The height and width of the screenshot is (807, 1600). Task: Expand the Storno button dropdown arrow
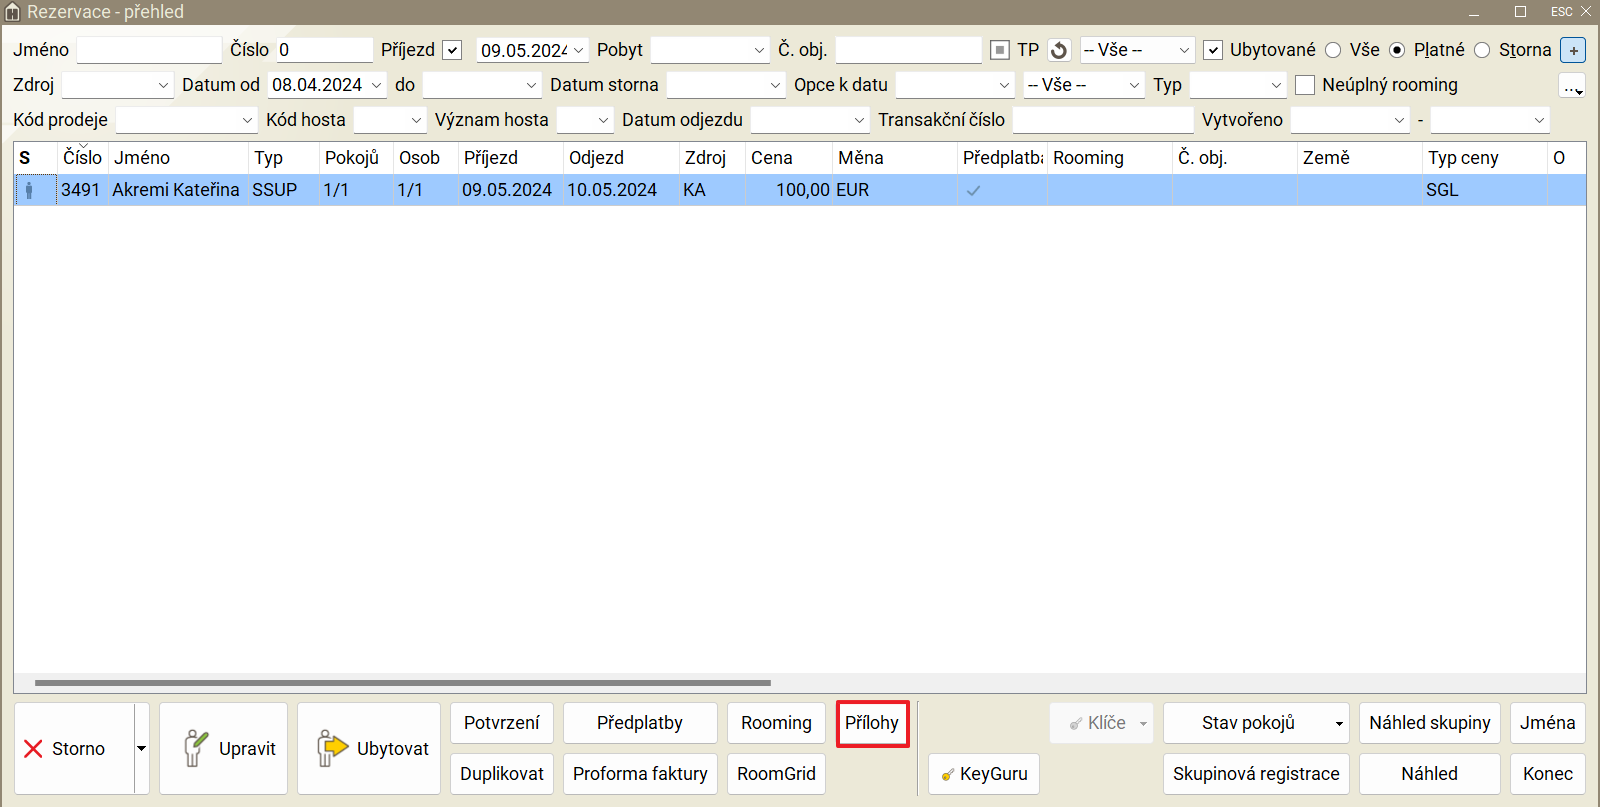tap(141, 748)
